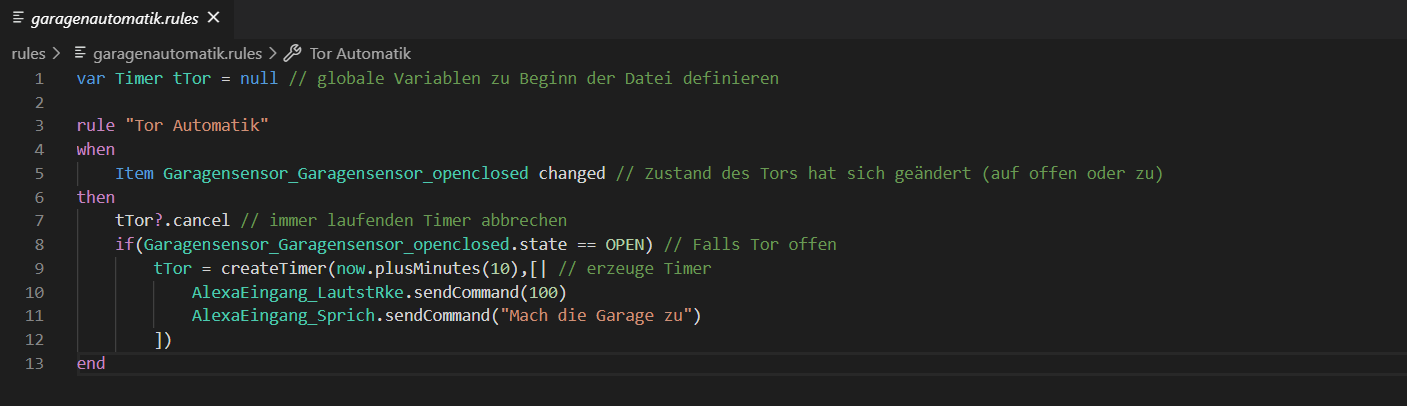Open the rules breadcrumb folder
The height and width of the screenshot is (406, 1407).
(28, 53)
